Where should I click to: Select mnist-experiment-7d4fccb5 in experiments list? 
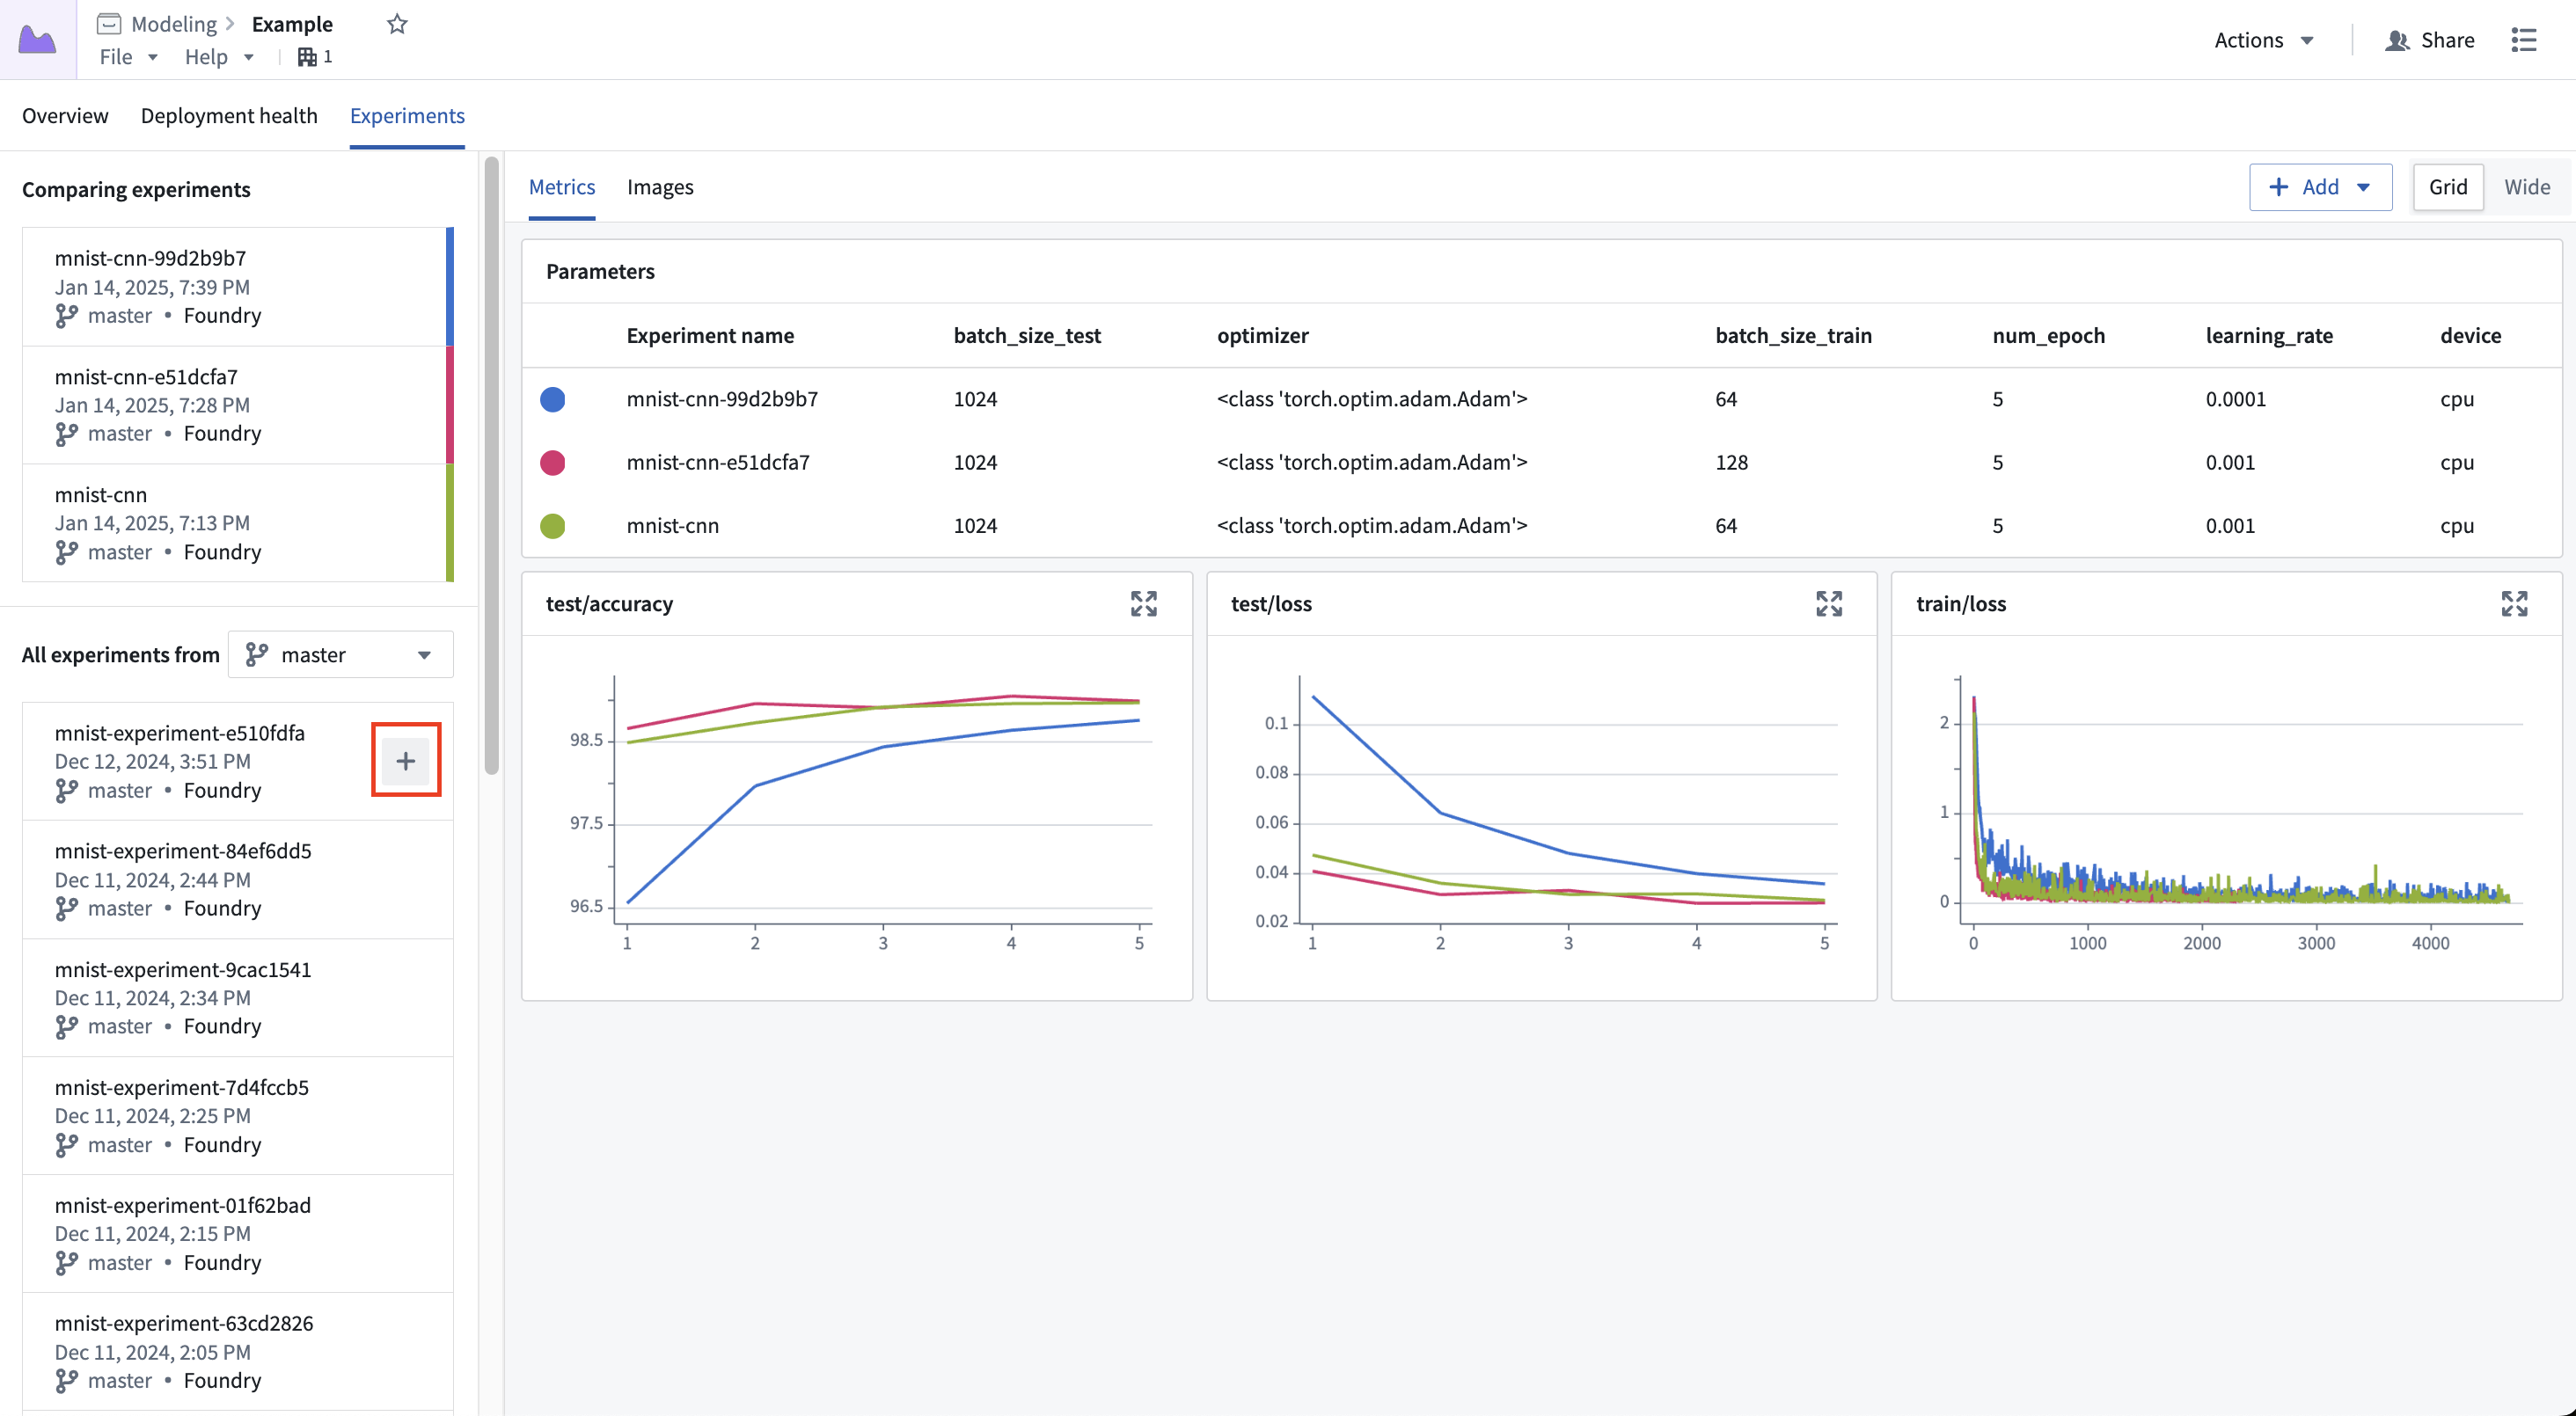click(x=238, y=1115)
